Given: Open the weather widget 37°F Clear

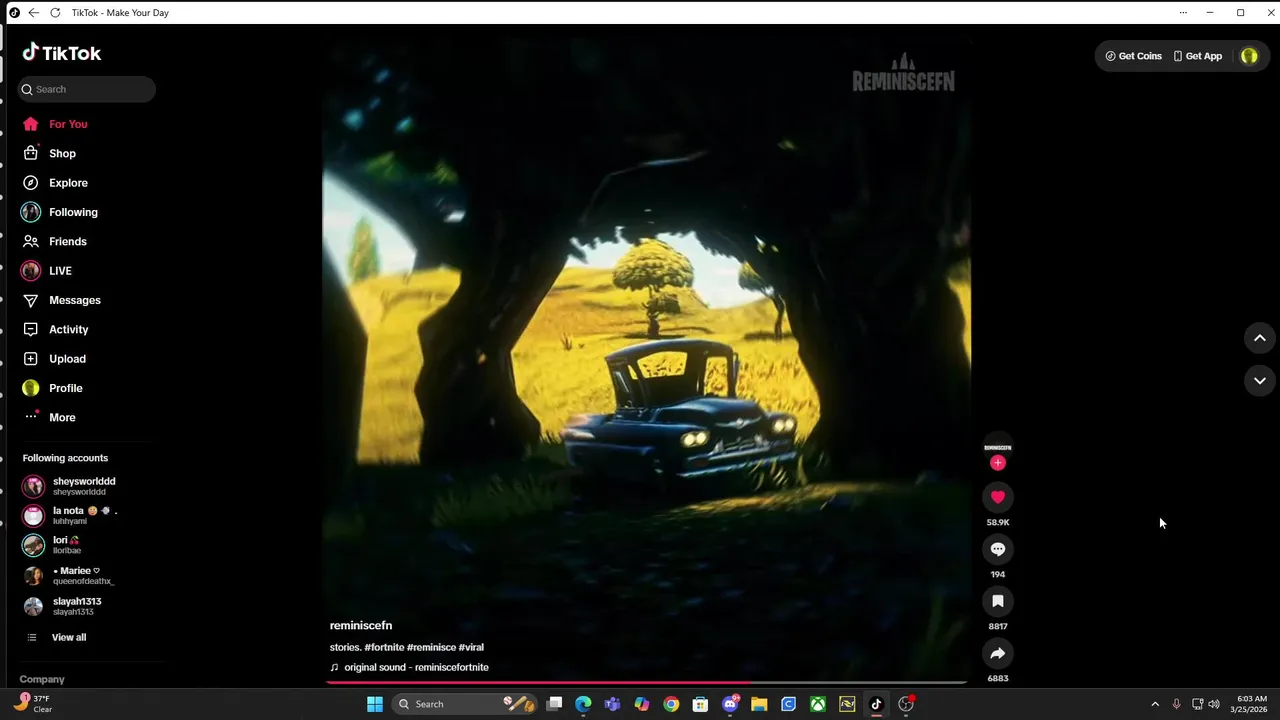Looking at the screenshot, I should [x=32, y=704].
